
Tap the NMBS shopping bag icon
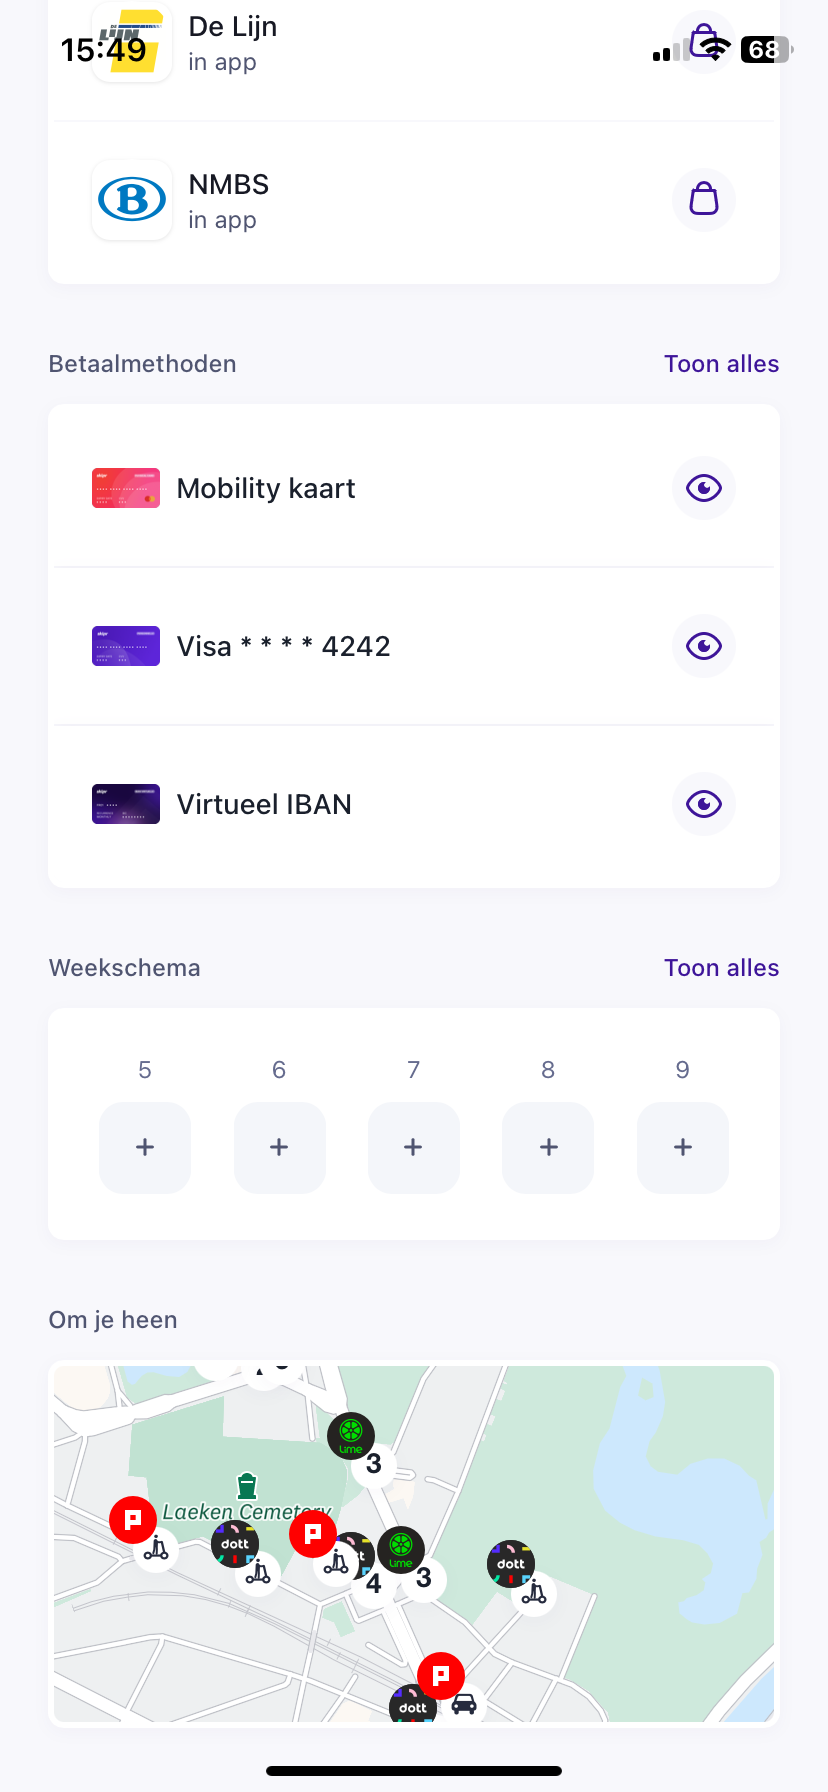[x=704, y=200]
